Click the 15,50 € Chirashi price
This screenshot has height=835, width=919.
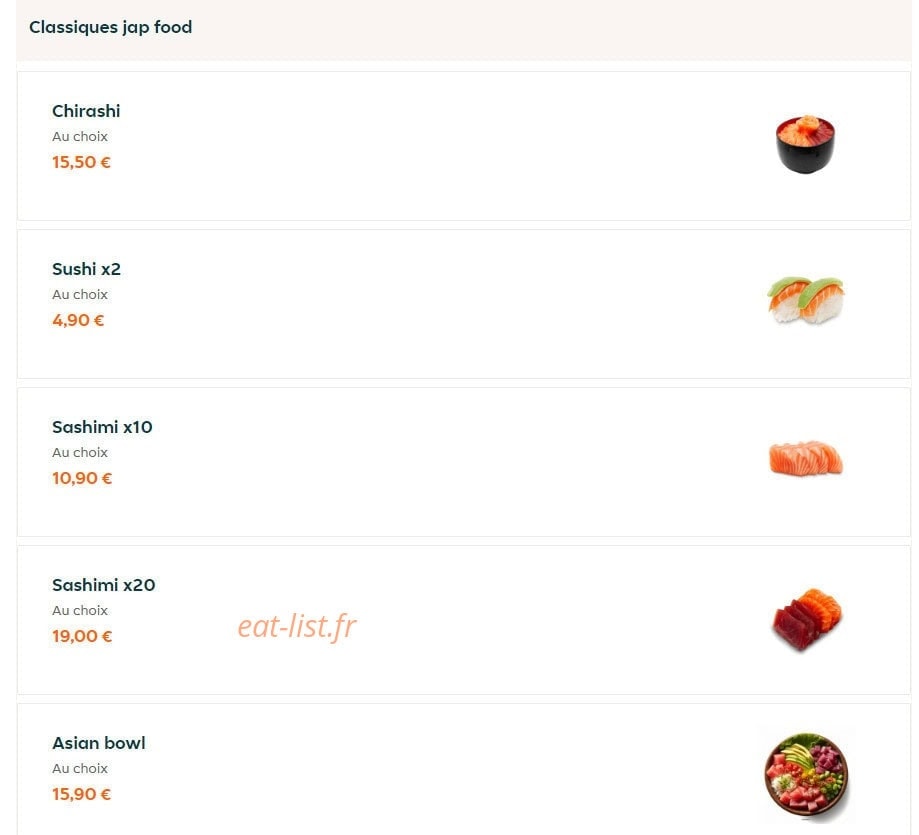coord(81,162)
